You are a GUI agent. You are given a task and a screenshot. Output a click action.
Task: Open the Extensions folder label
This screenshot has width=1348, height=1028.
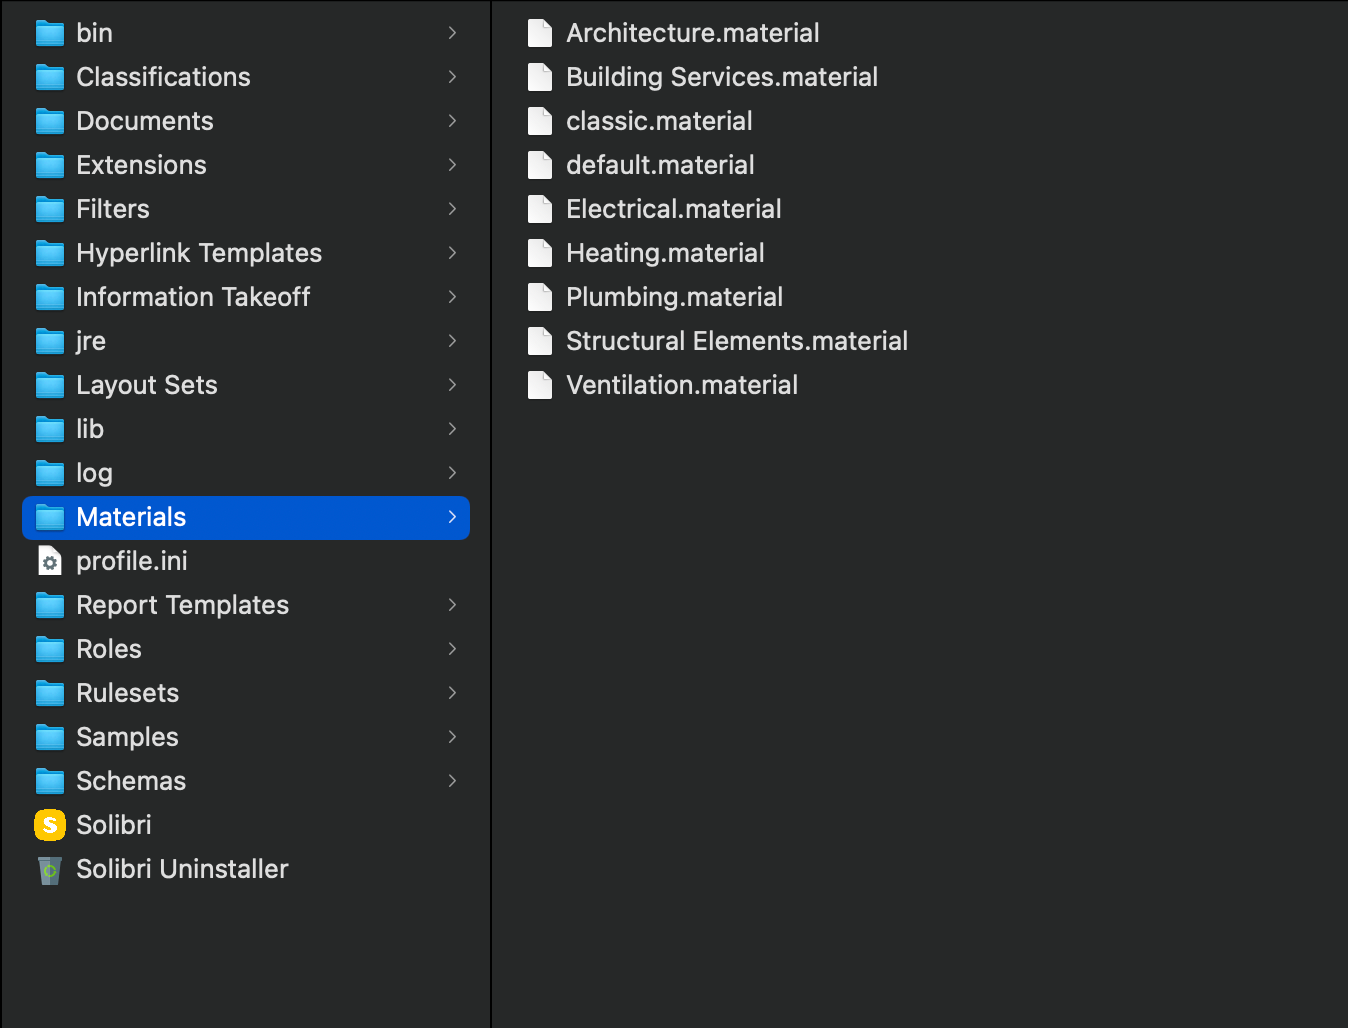coord(141,165)
